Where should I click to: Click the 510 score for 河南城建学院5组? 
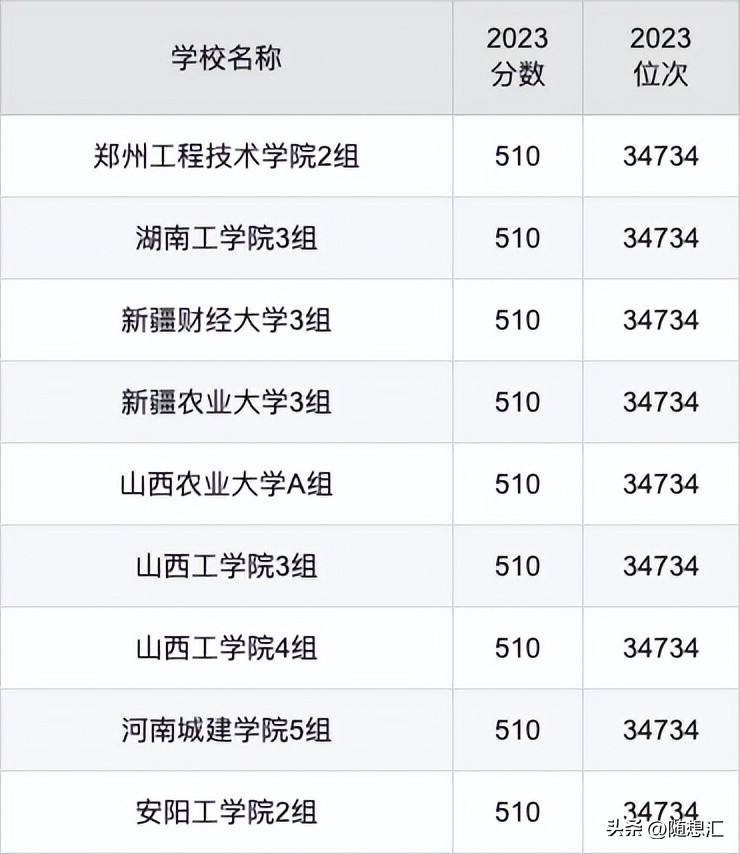[517, 730]
